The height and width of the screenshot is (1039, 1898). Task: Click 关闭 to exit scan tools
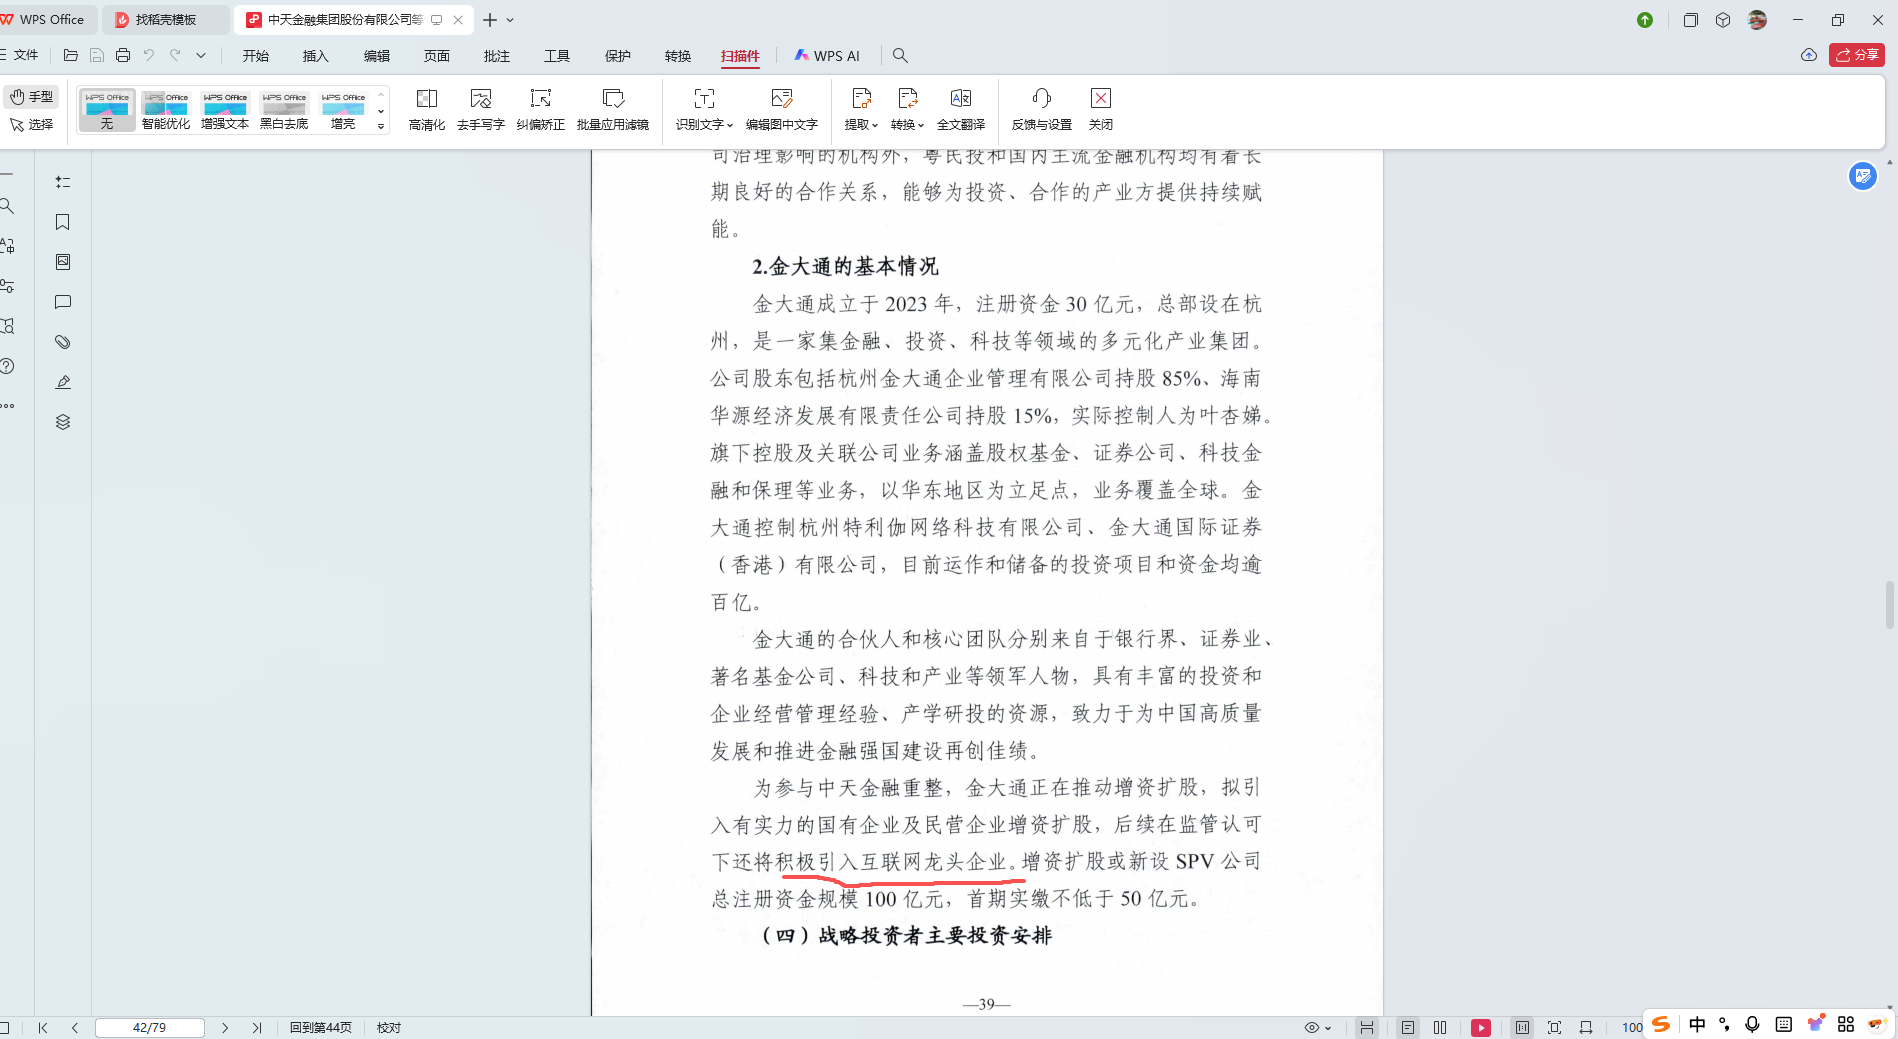[1101, 109]
